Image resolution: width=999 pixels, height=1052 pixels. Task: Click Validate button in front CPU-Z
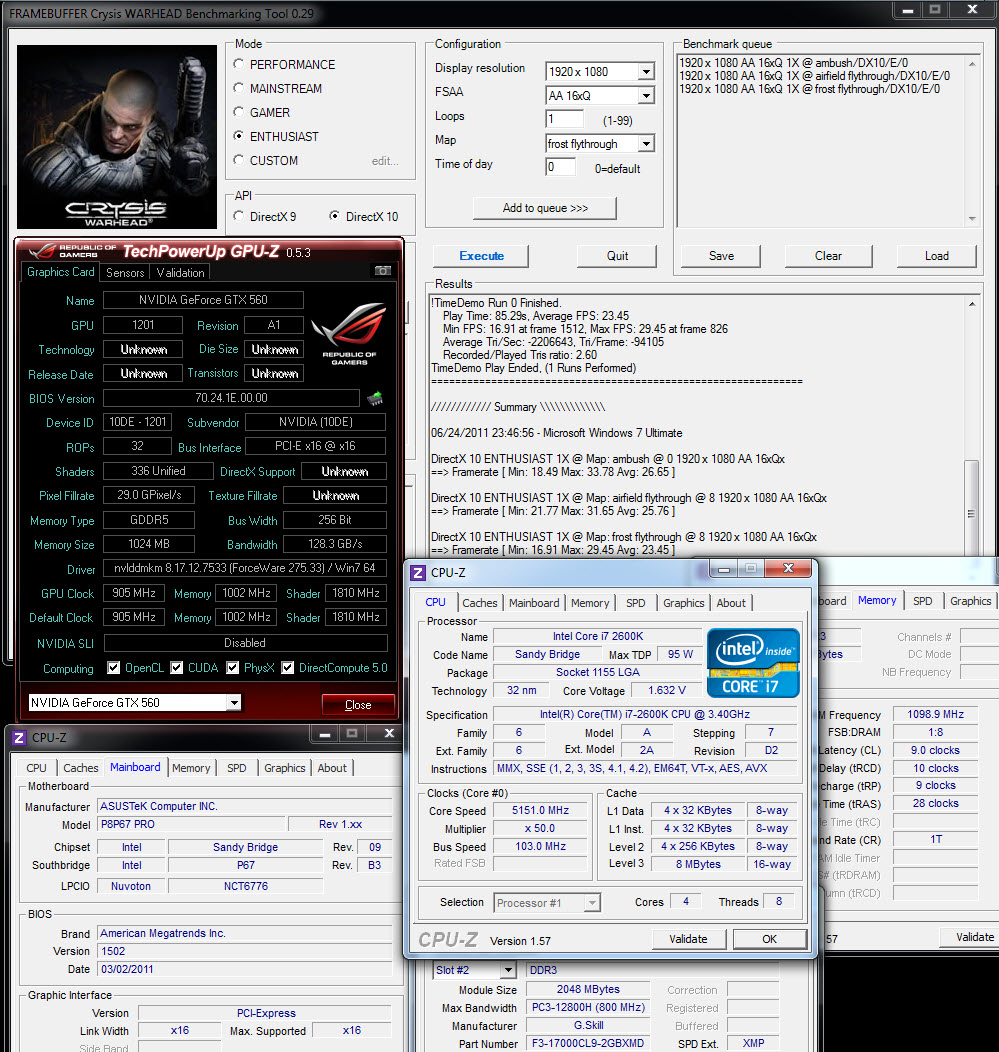click(x=688, y=939)
